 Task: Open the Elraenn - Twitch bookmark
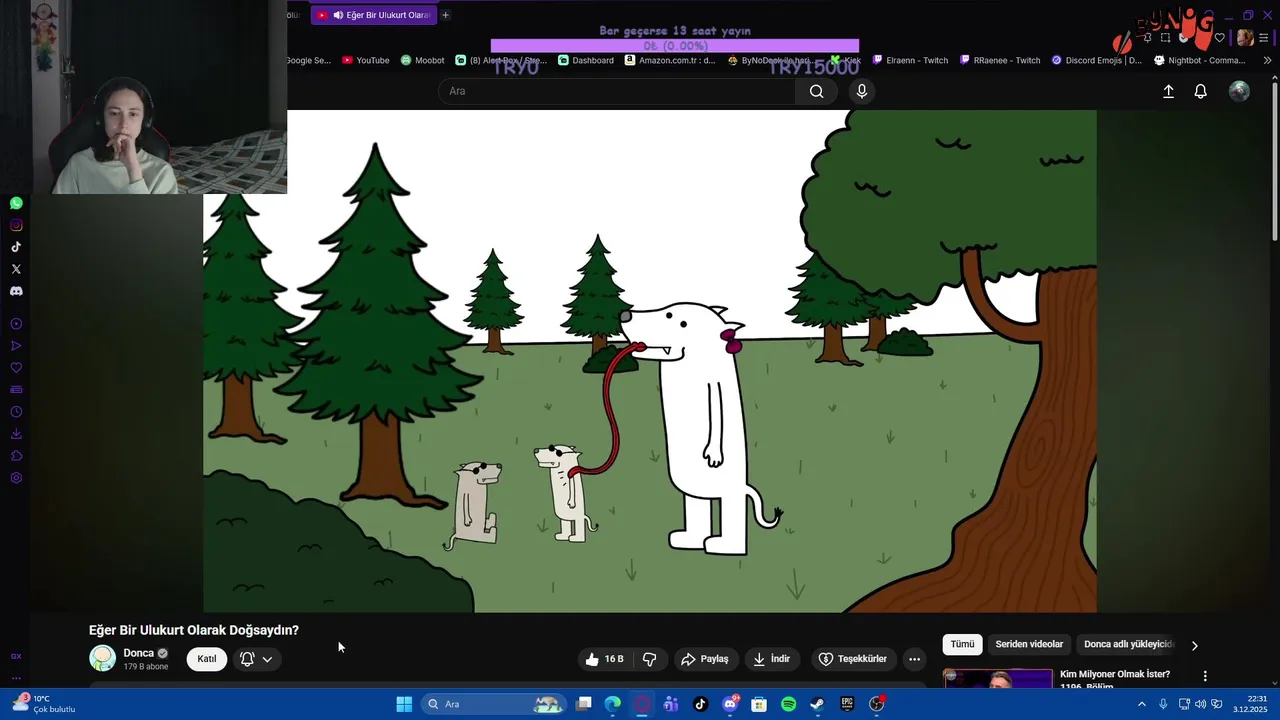910,60
